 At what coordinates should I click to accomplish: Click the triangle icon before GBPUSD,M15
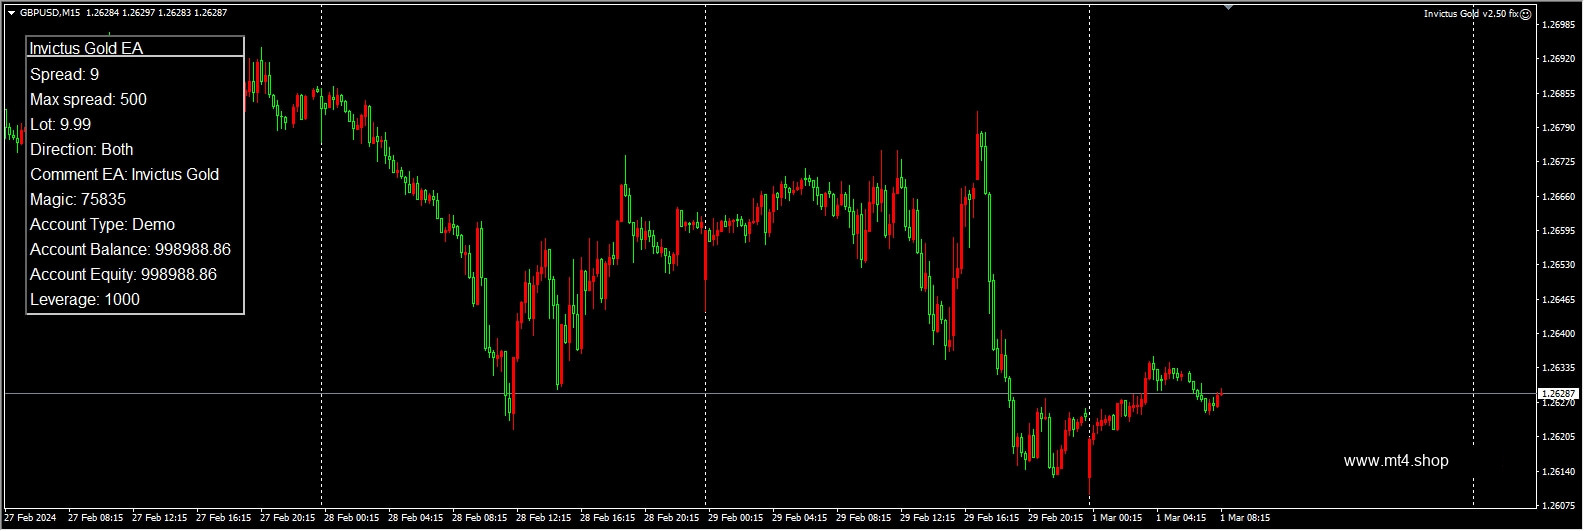[11, 13]
